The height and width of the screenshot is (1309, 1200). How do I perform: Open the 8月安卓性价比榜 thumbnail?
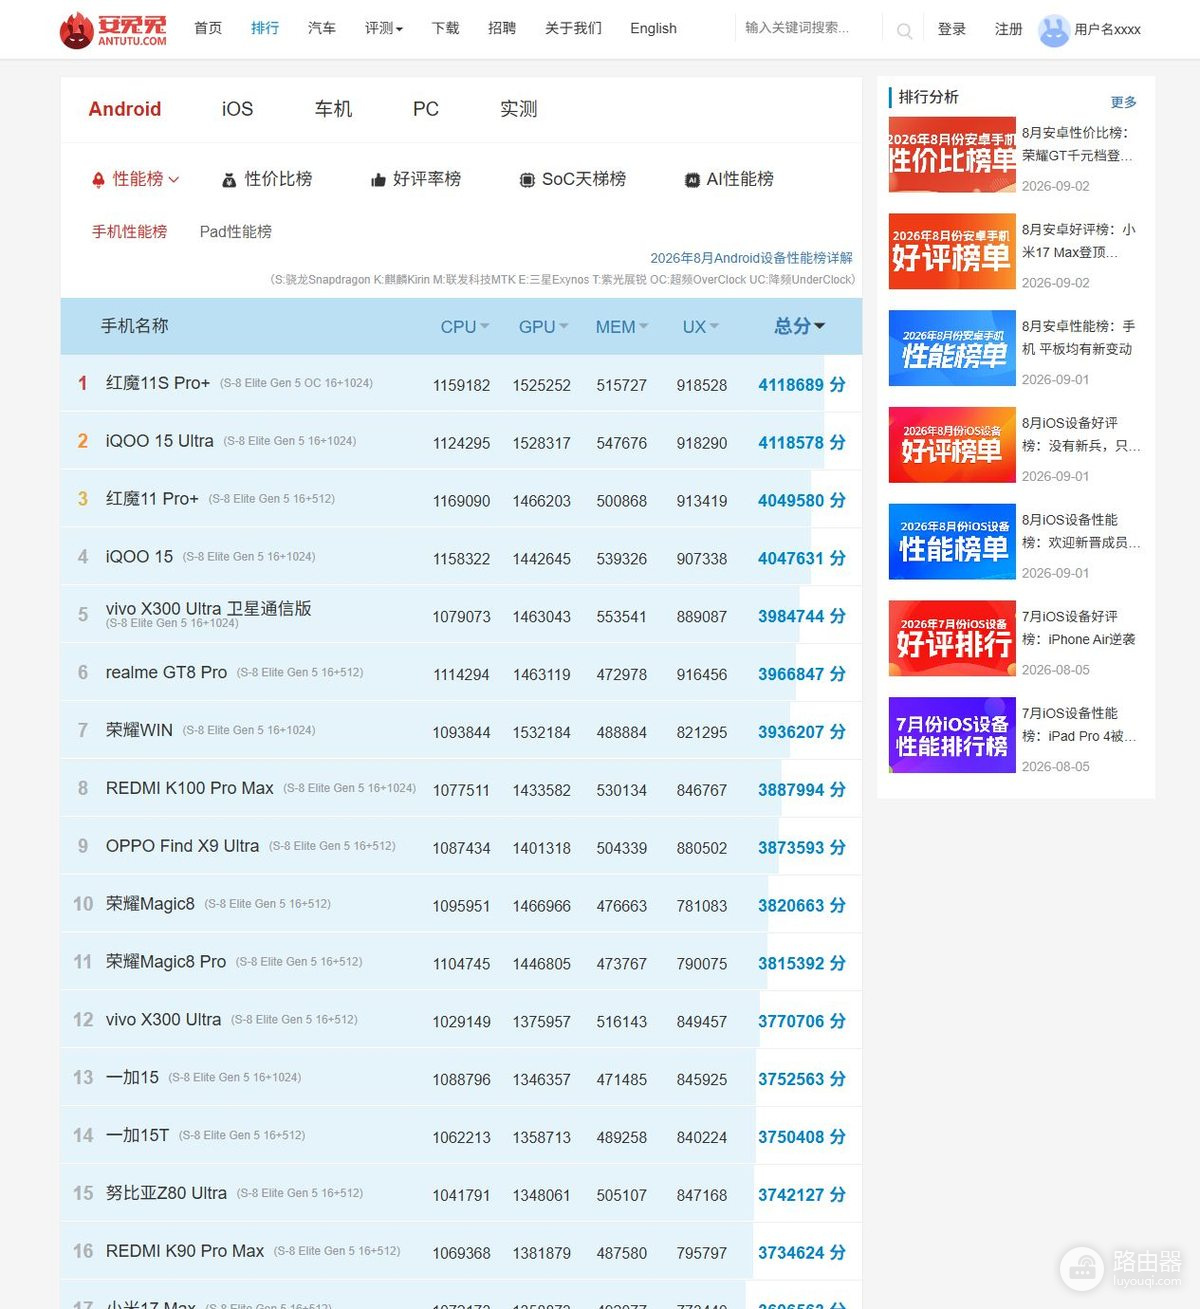[952, 154]
